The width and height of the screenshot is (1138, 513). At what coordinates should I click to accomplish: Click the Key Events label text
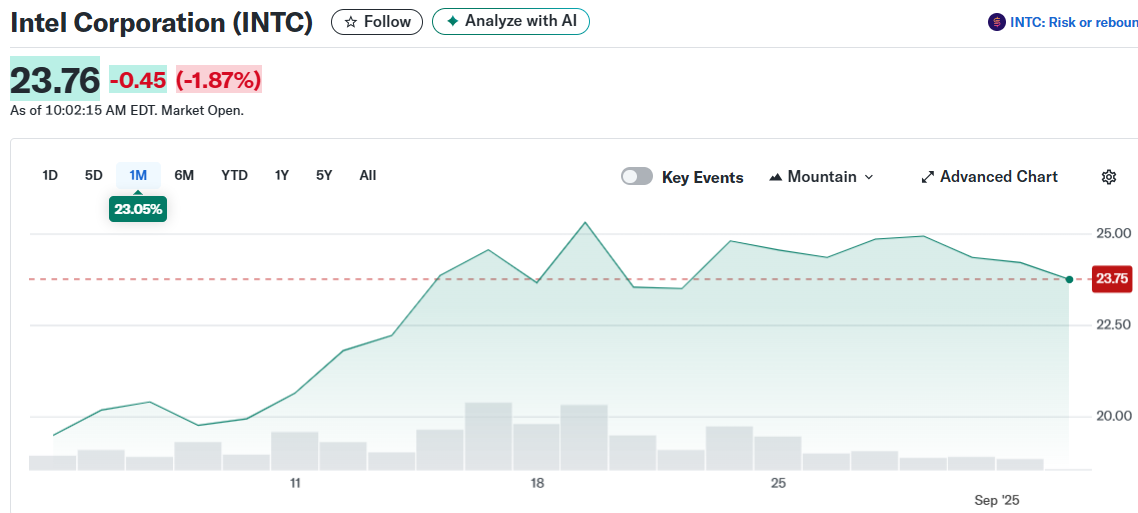point(703,177)
